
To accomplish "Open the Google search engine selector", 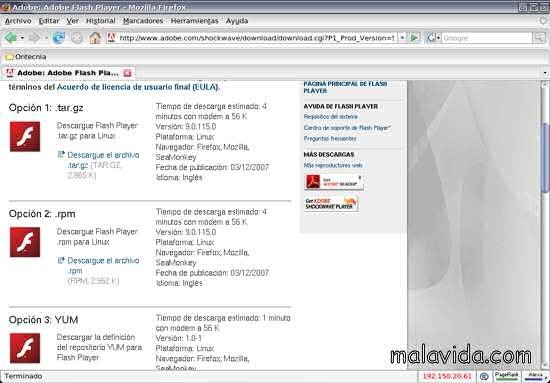I will pos(433,38).
